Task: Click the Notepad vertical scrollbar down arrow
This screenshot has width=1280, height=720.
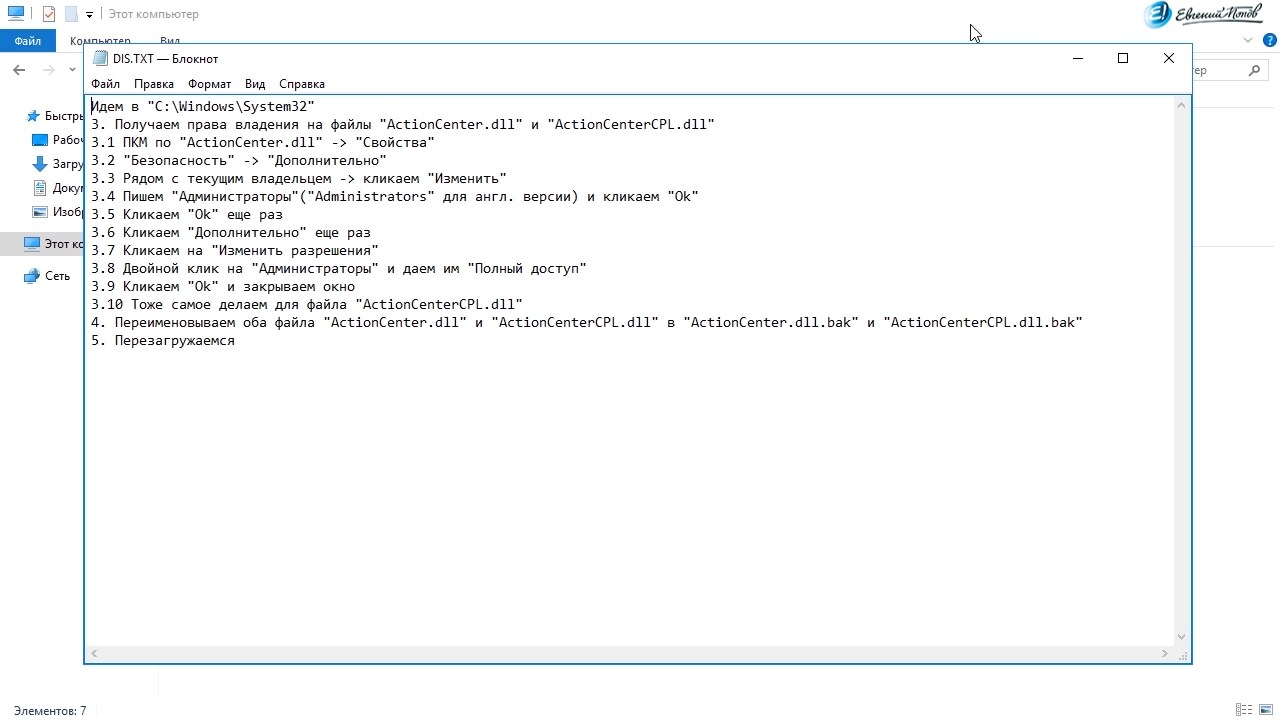Action: (x=1182, y=637)
